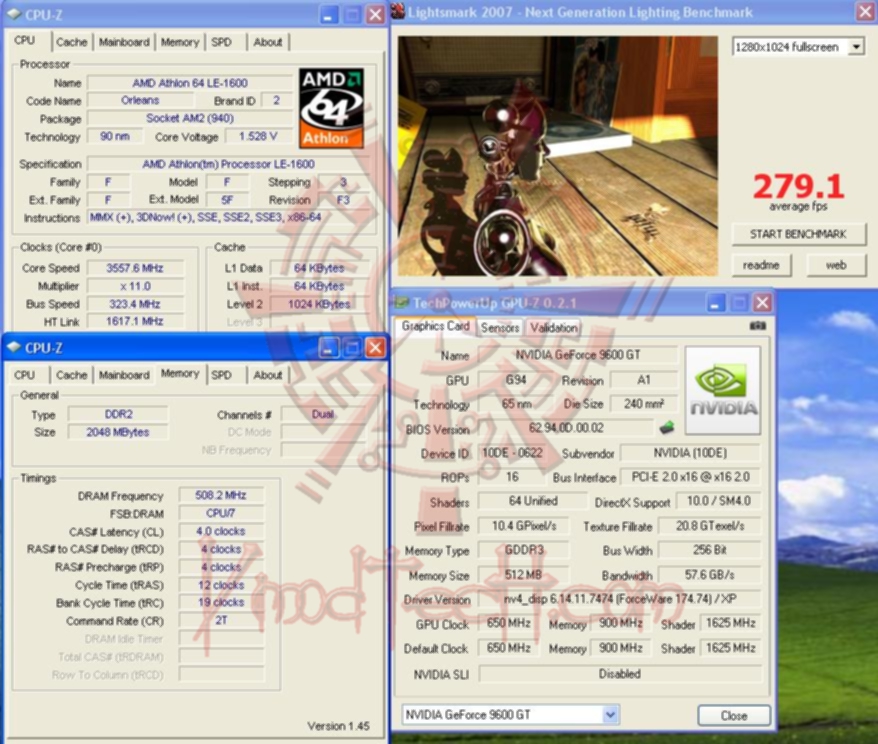Click the AMD Athlon 64 logo
Viewport: 878px width, 744px height.
(x=331, y=108)
